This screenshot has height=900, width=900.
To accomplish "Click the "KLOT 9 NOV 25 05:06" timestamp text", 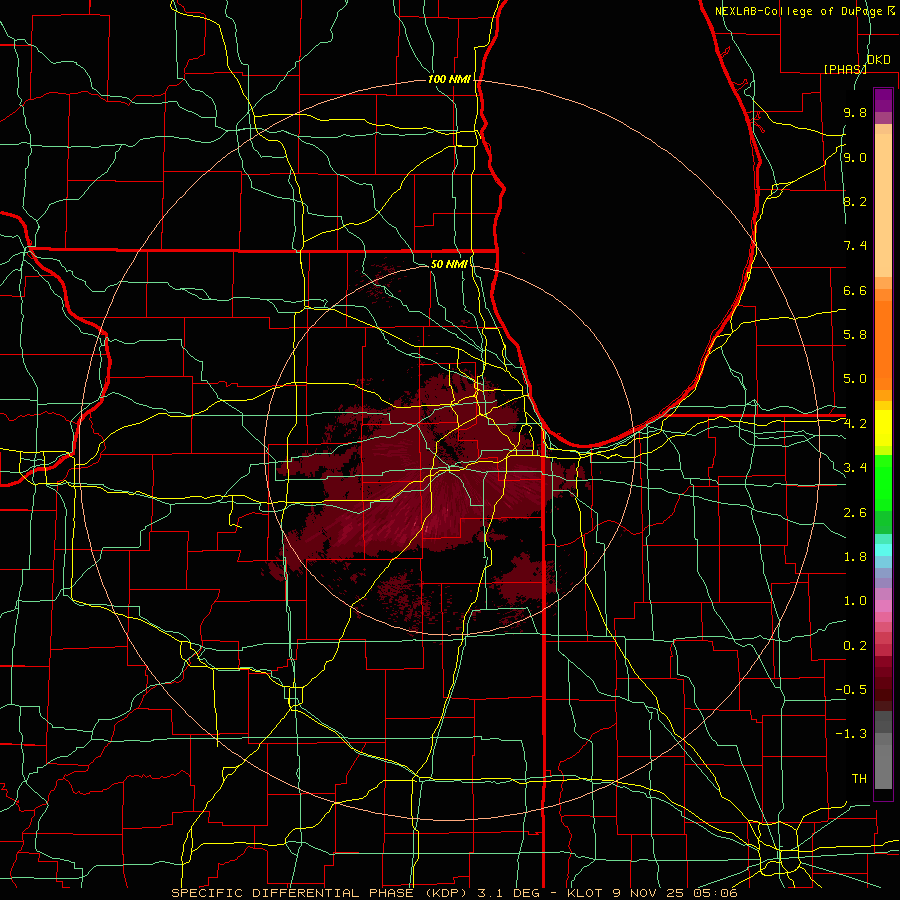I will pos(652,893).
